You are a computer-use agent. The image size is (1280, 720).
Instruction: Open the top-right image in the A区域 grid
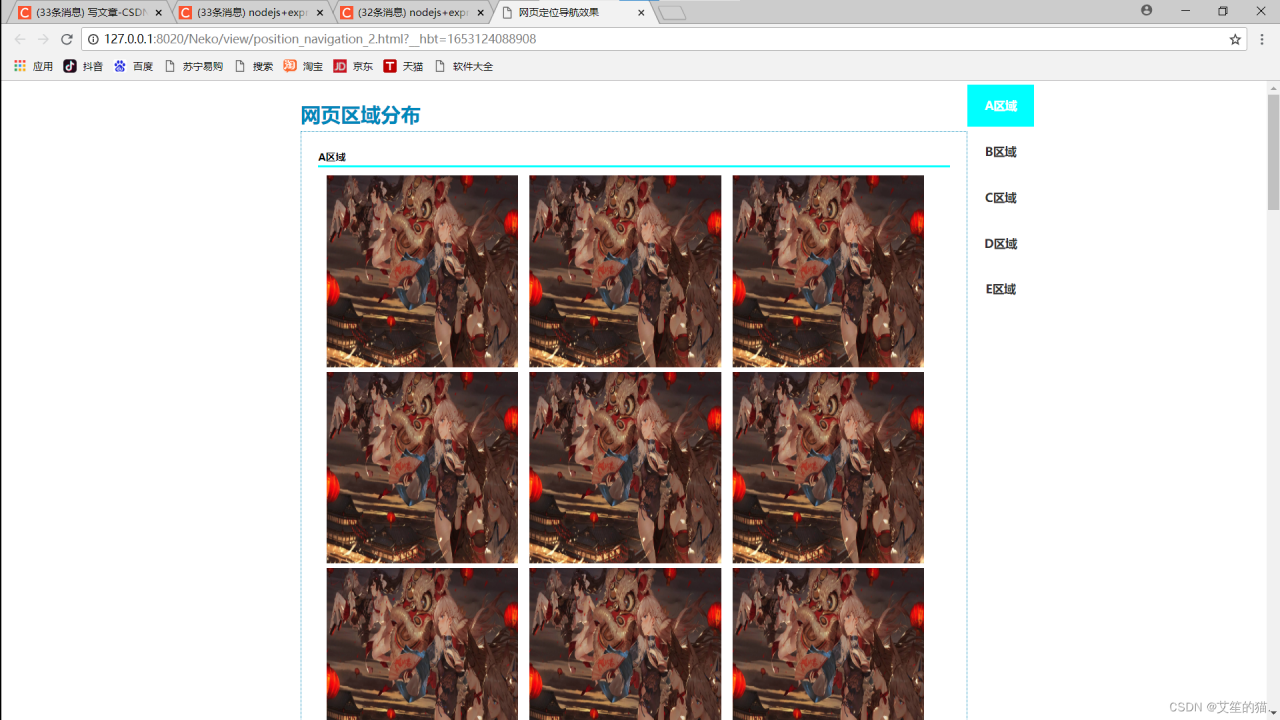(828, 271)
